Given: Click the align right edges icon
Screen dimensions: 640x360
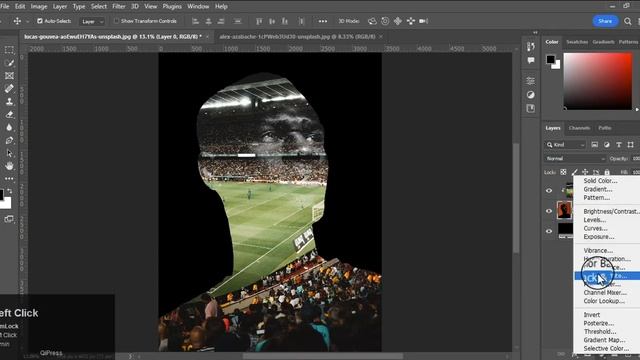Looking at the screenshot, I should click(x=221, y=21).
